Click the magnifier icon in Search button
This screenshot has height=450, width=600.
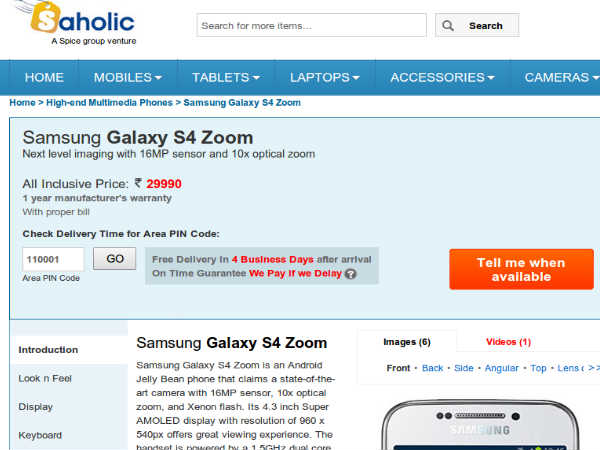coord(449,26)
